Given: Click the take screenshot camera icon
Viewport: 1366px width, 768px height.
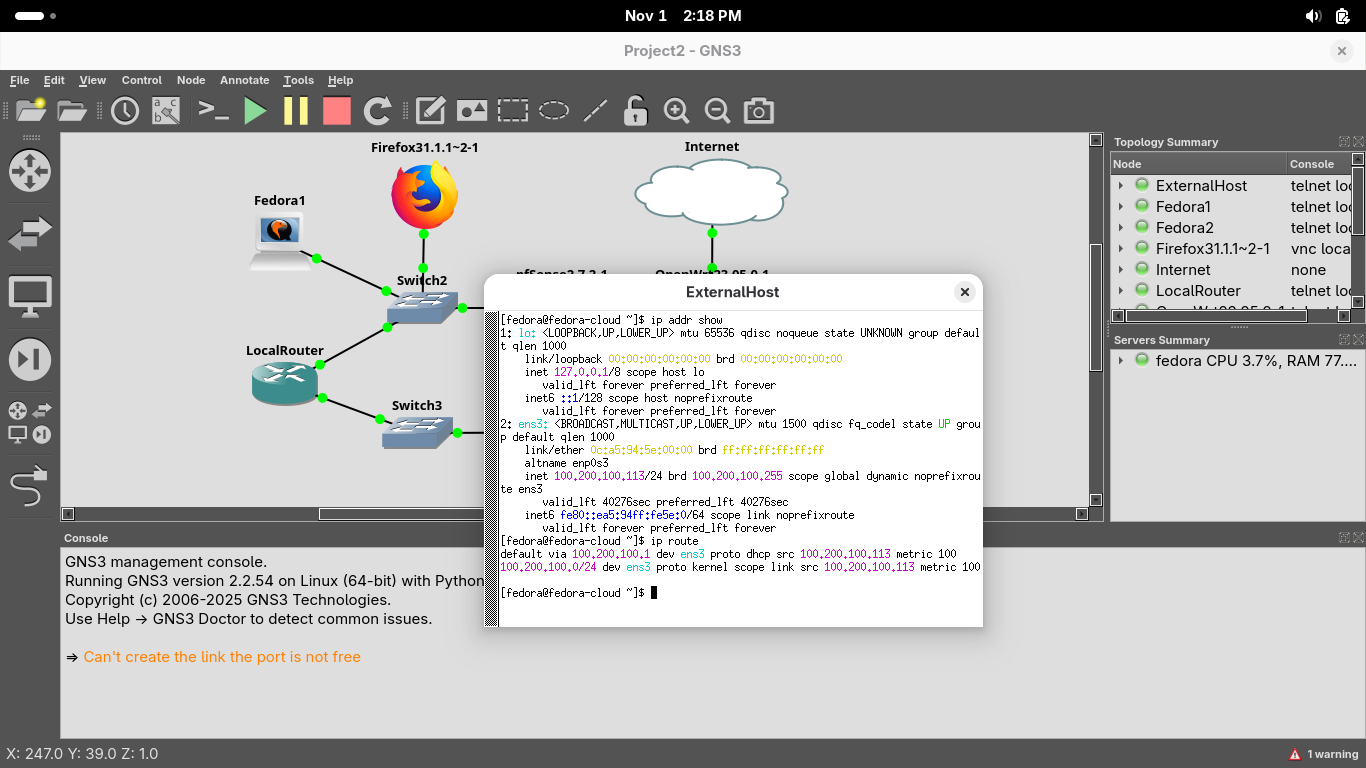Looking at the screenshot, I should pos(759,111).
